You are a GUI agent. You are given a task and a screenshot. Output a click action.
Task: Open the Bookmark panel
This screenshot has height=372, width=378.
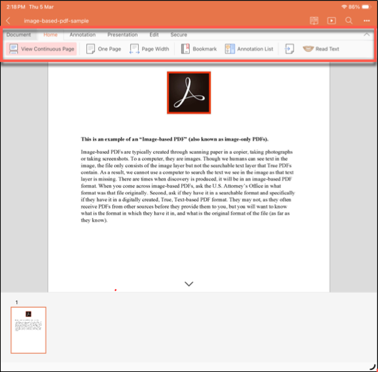coord(199,49)
